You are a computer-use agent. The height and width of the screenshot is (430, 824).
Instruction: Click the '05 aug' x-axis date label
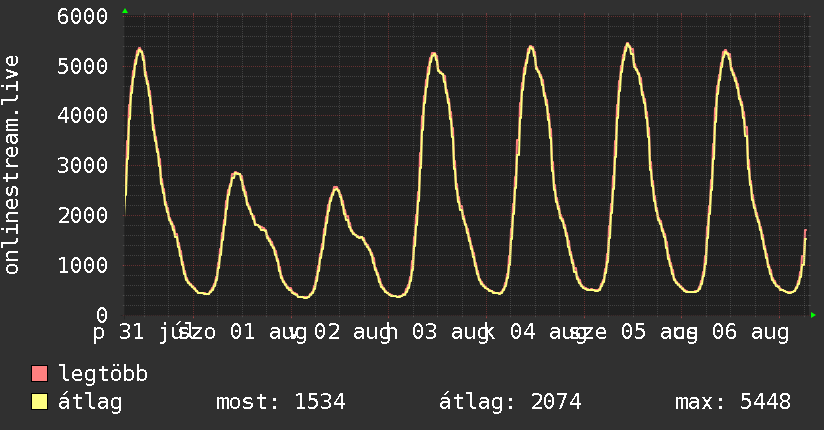(x=659, y=333)
